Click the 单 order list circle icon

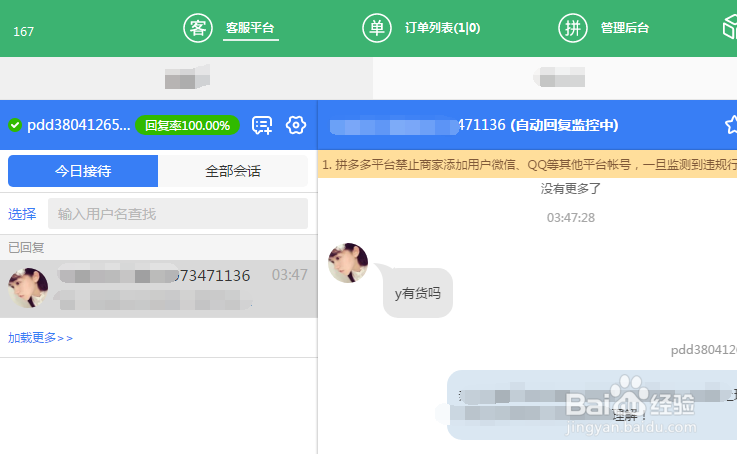377,28
